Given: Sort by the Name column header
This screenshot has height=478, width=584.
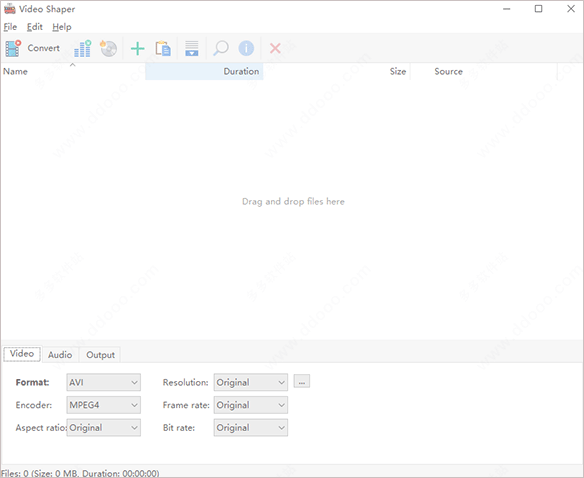Looking at the screenshot, I should click(x=73, y=71).
